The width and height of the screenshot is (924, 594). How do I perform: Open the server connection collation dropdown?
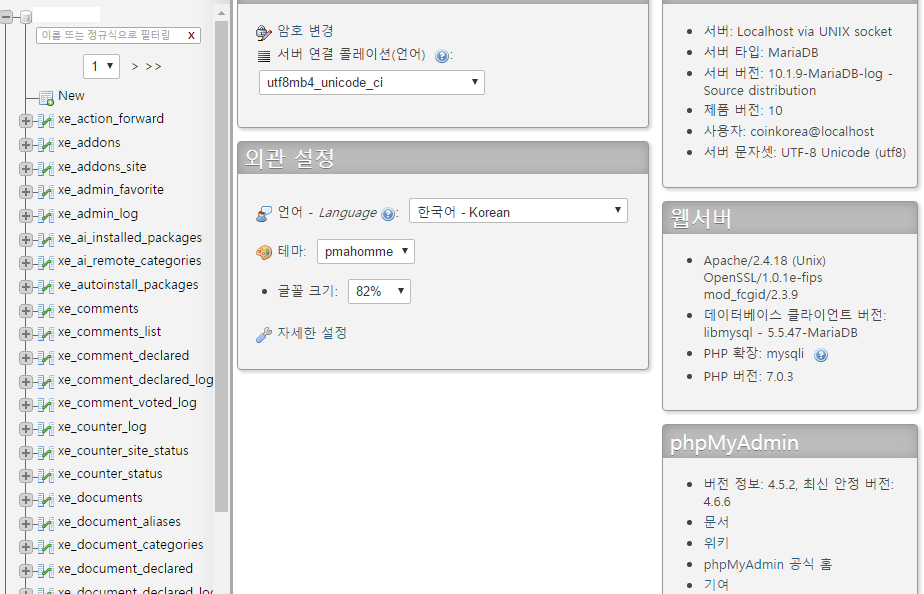pos(371,83)
